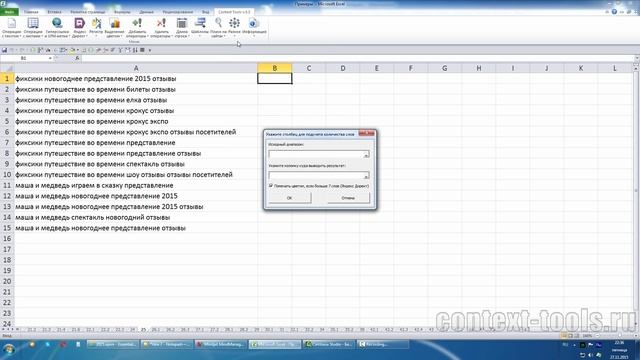Open the Sheet operations ribbon tool
The width and height of the screenshot is (640, 360).
(33, 28)
